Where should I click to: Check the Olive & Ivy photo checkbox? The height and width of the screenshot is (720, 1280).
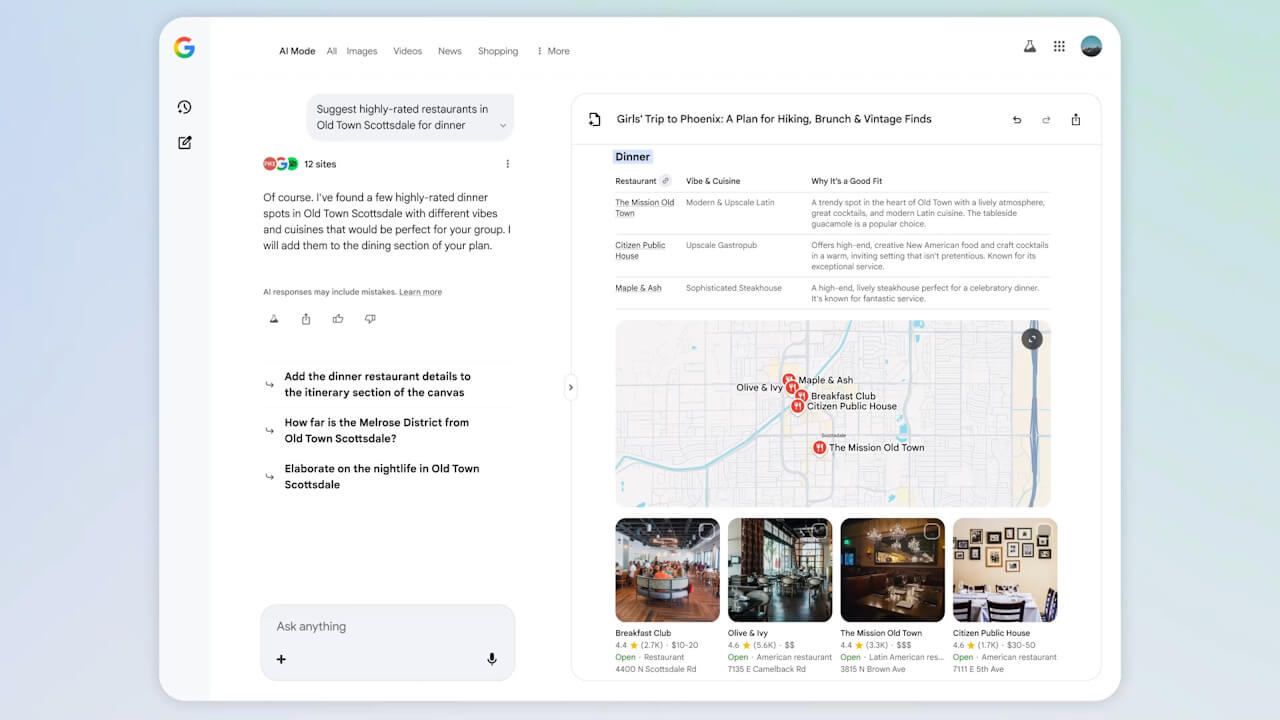click(819, 531)
